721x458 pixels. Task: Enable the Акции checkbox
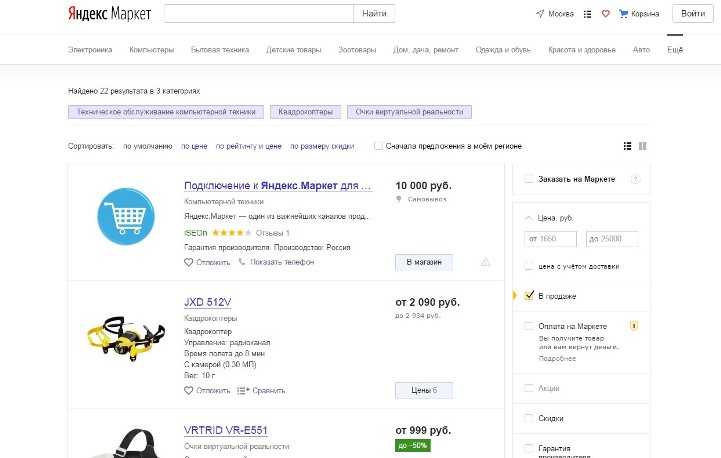[x=529, y=388]
